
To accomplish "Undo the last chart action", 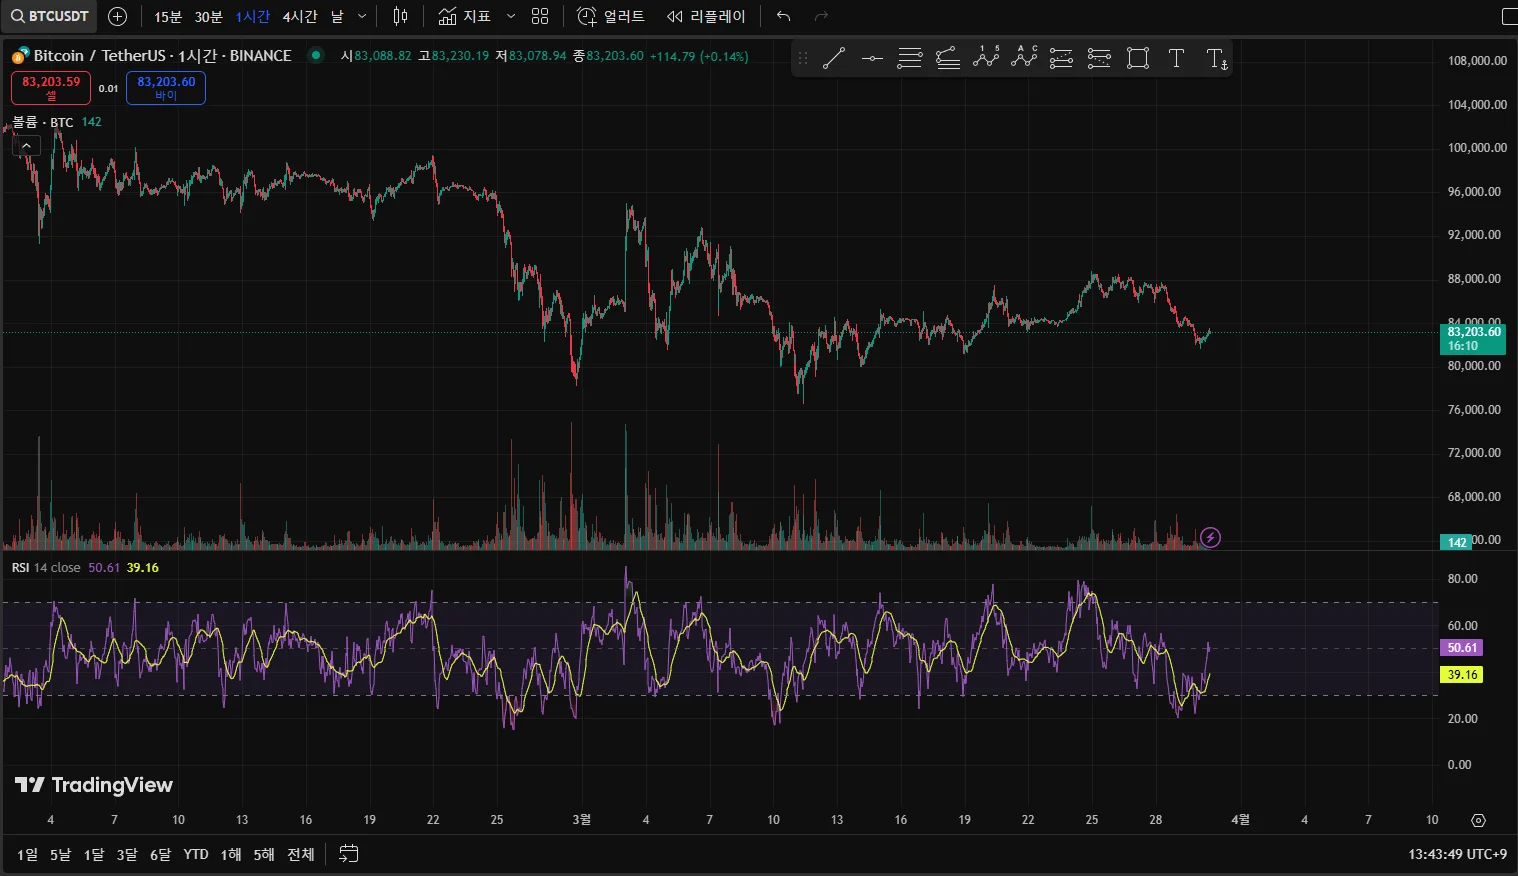I will tap(783, 16).
